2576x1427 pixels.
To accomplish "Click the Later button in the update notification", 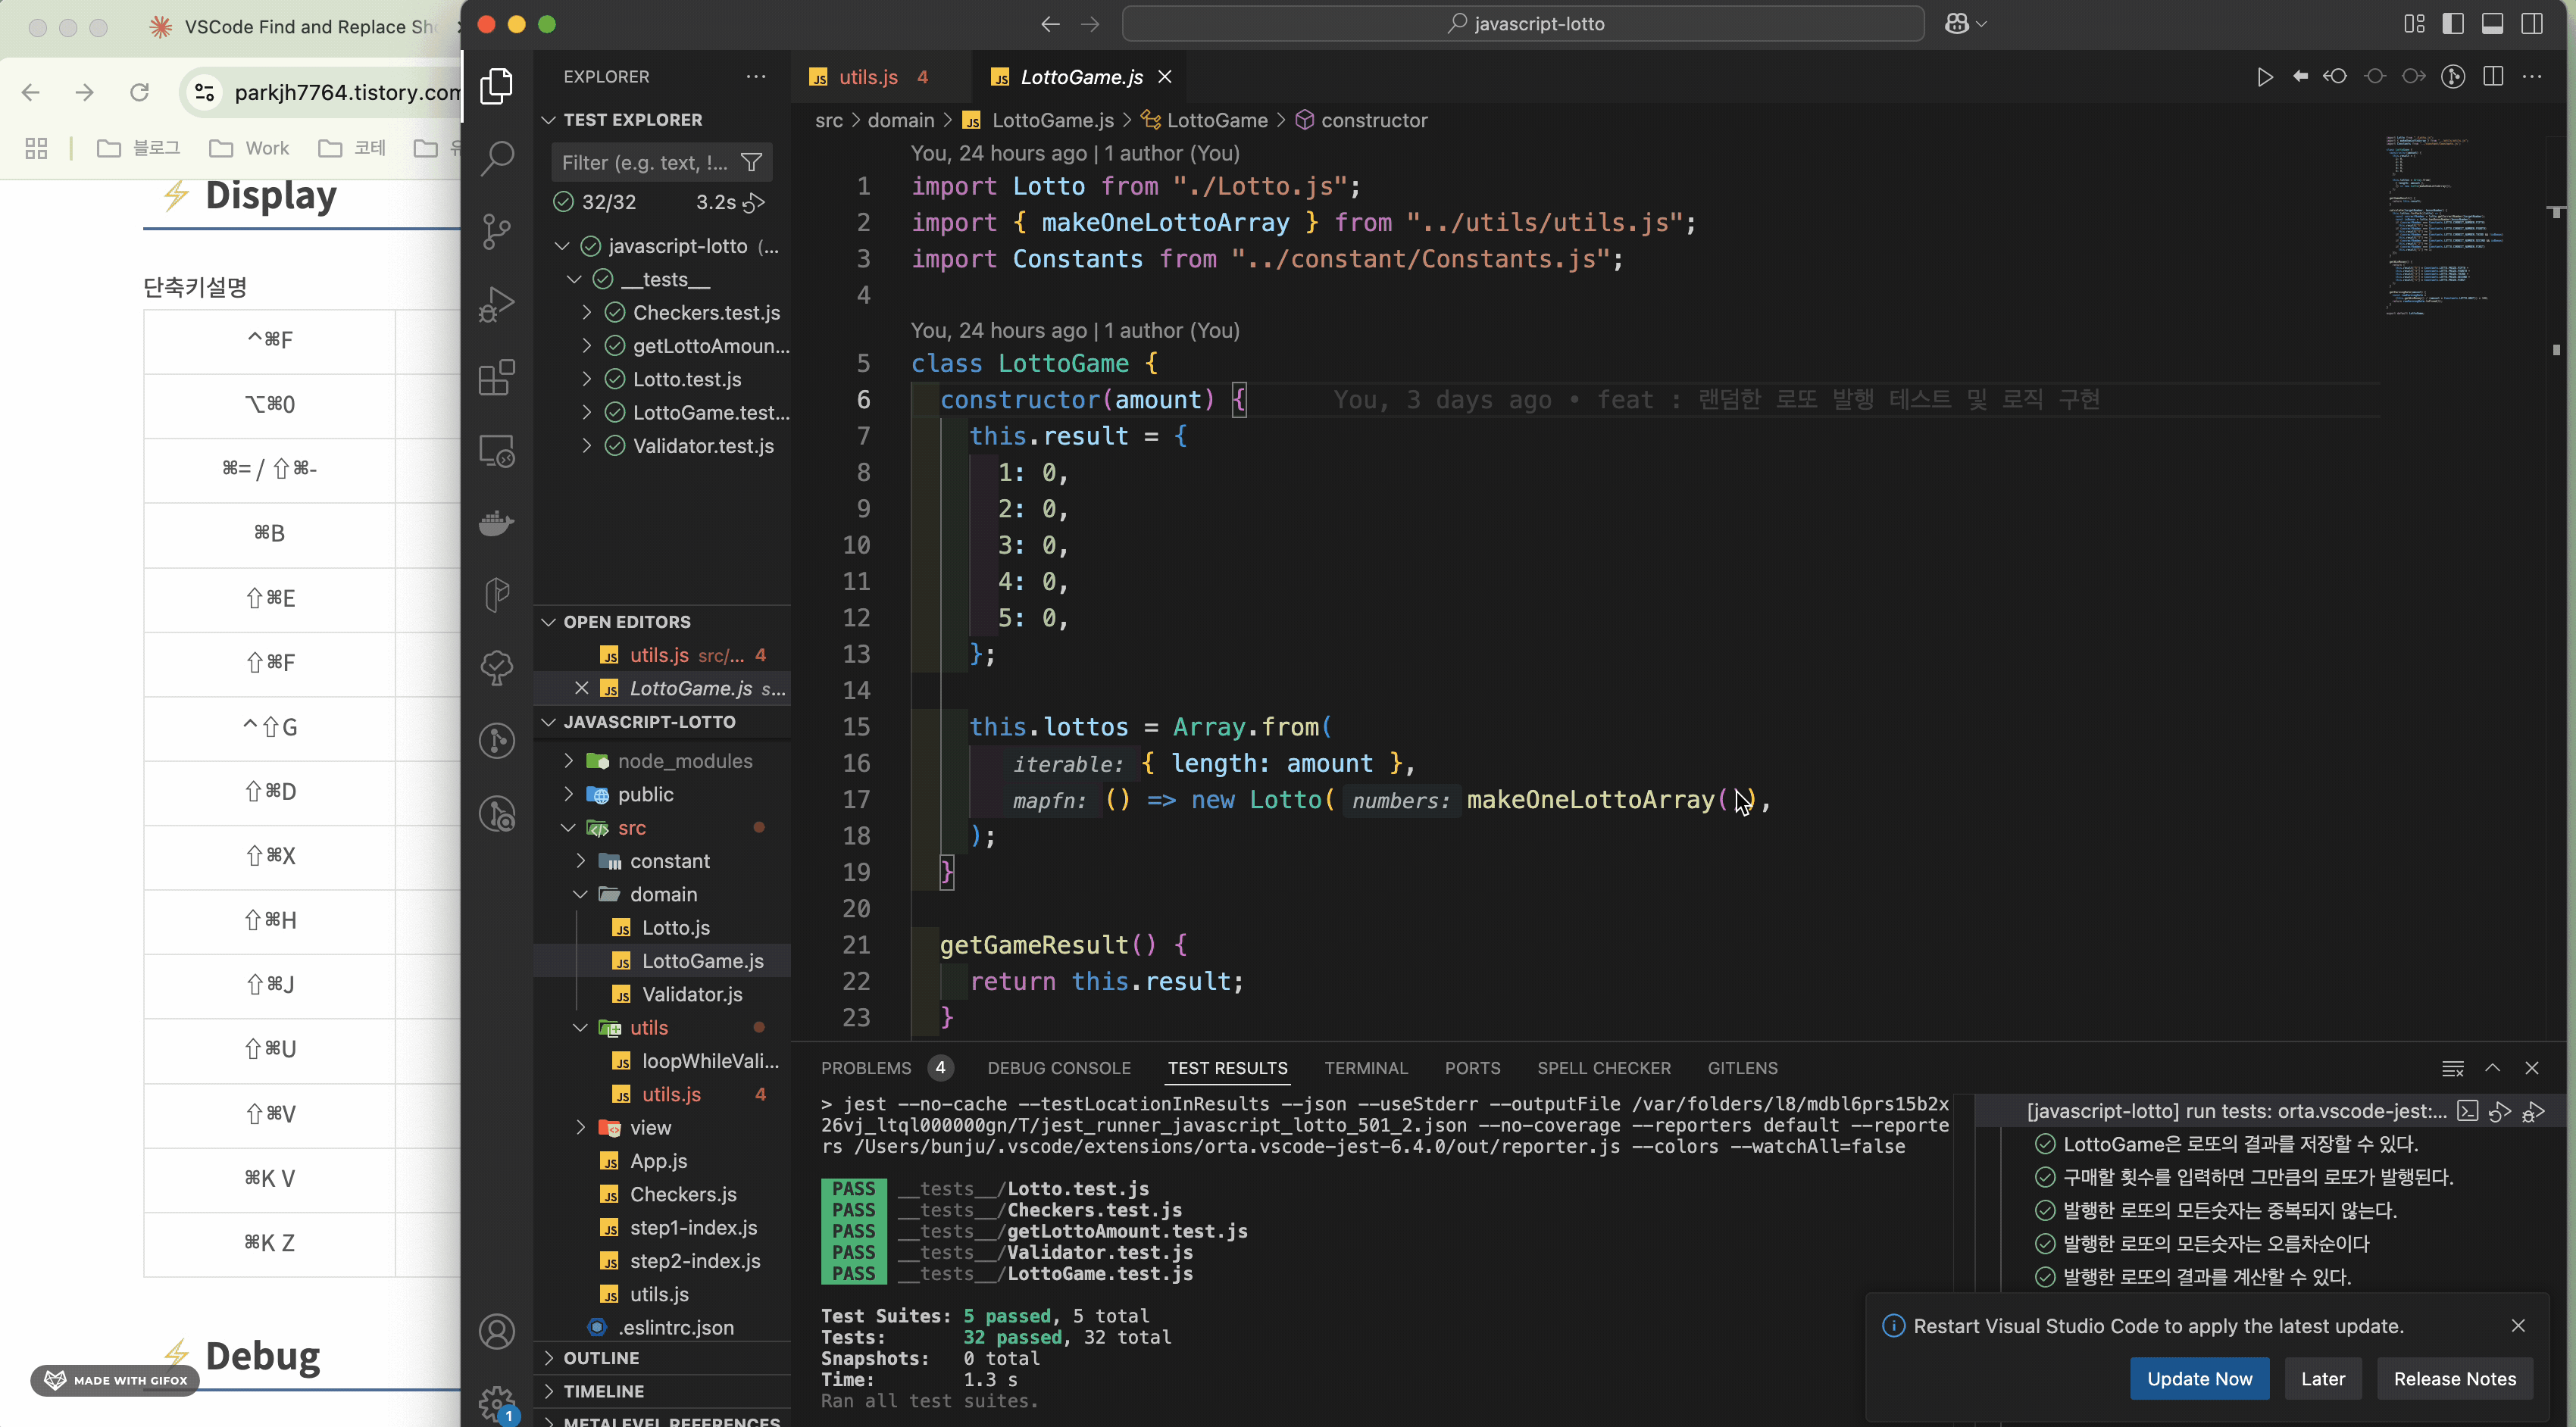I will [2322, 1379].
